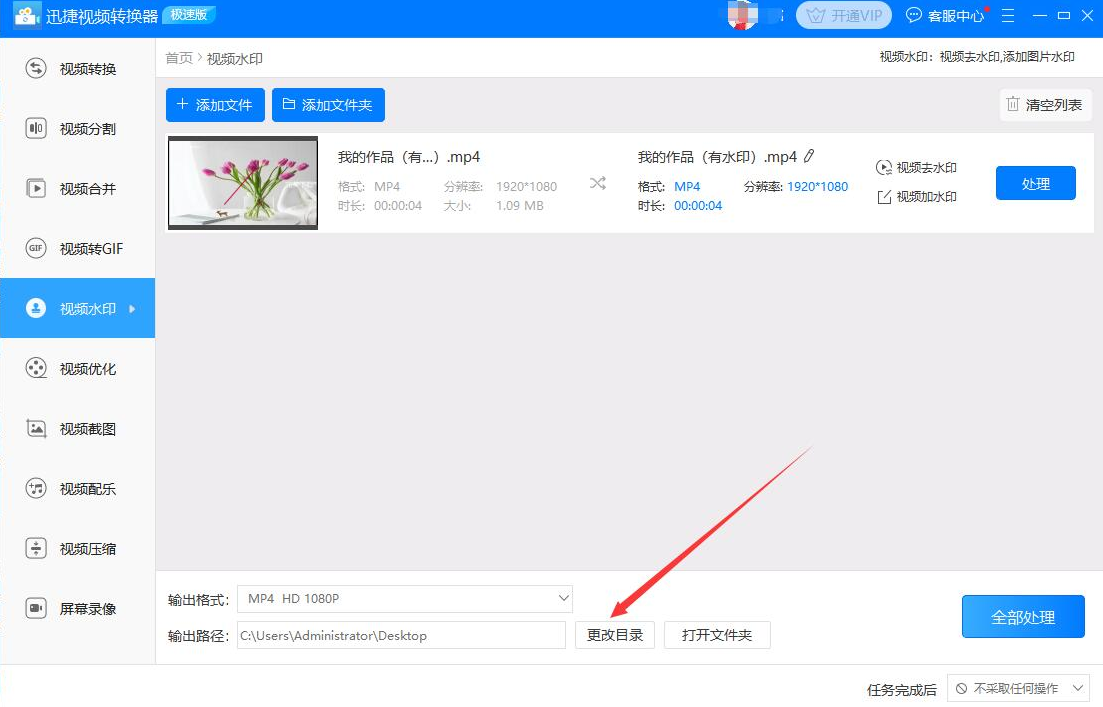
Task: Open 客服中心 in the title bar
Action: click(946, 15)
